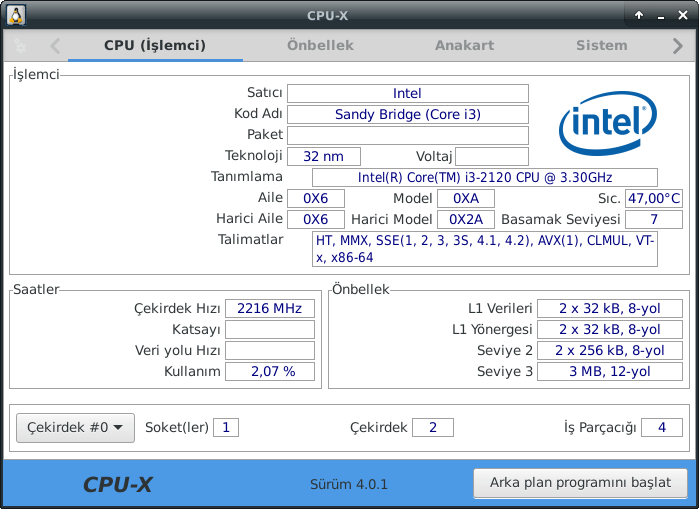Click the Teknoloji value 32 nm
This screenshot has height=509, width=699.
324,156
